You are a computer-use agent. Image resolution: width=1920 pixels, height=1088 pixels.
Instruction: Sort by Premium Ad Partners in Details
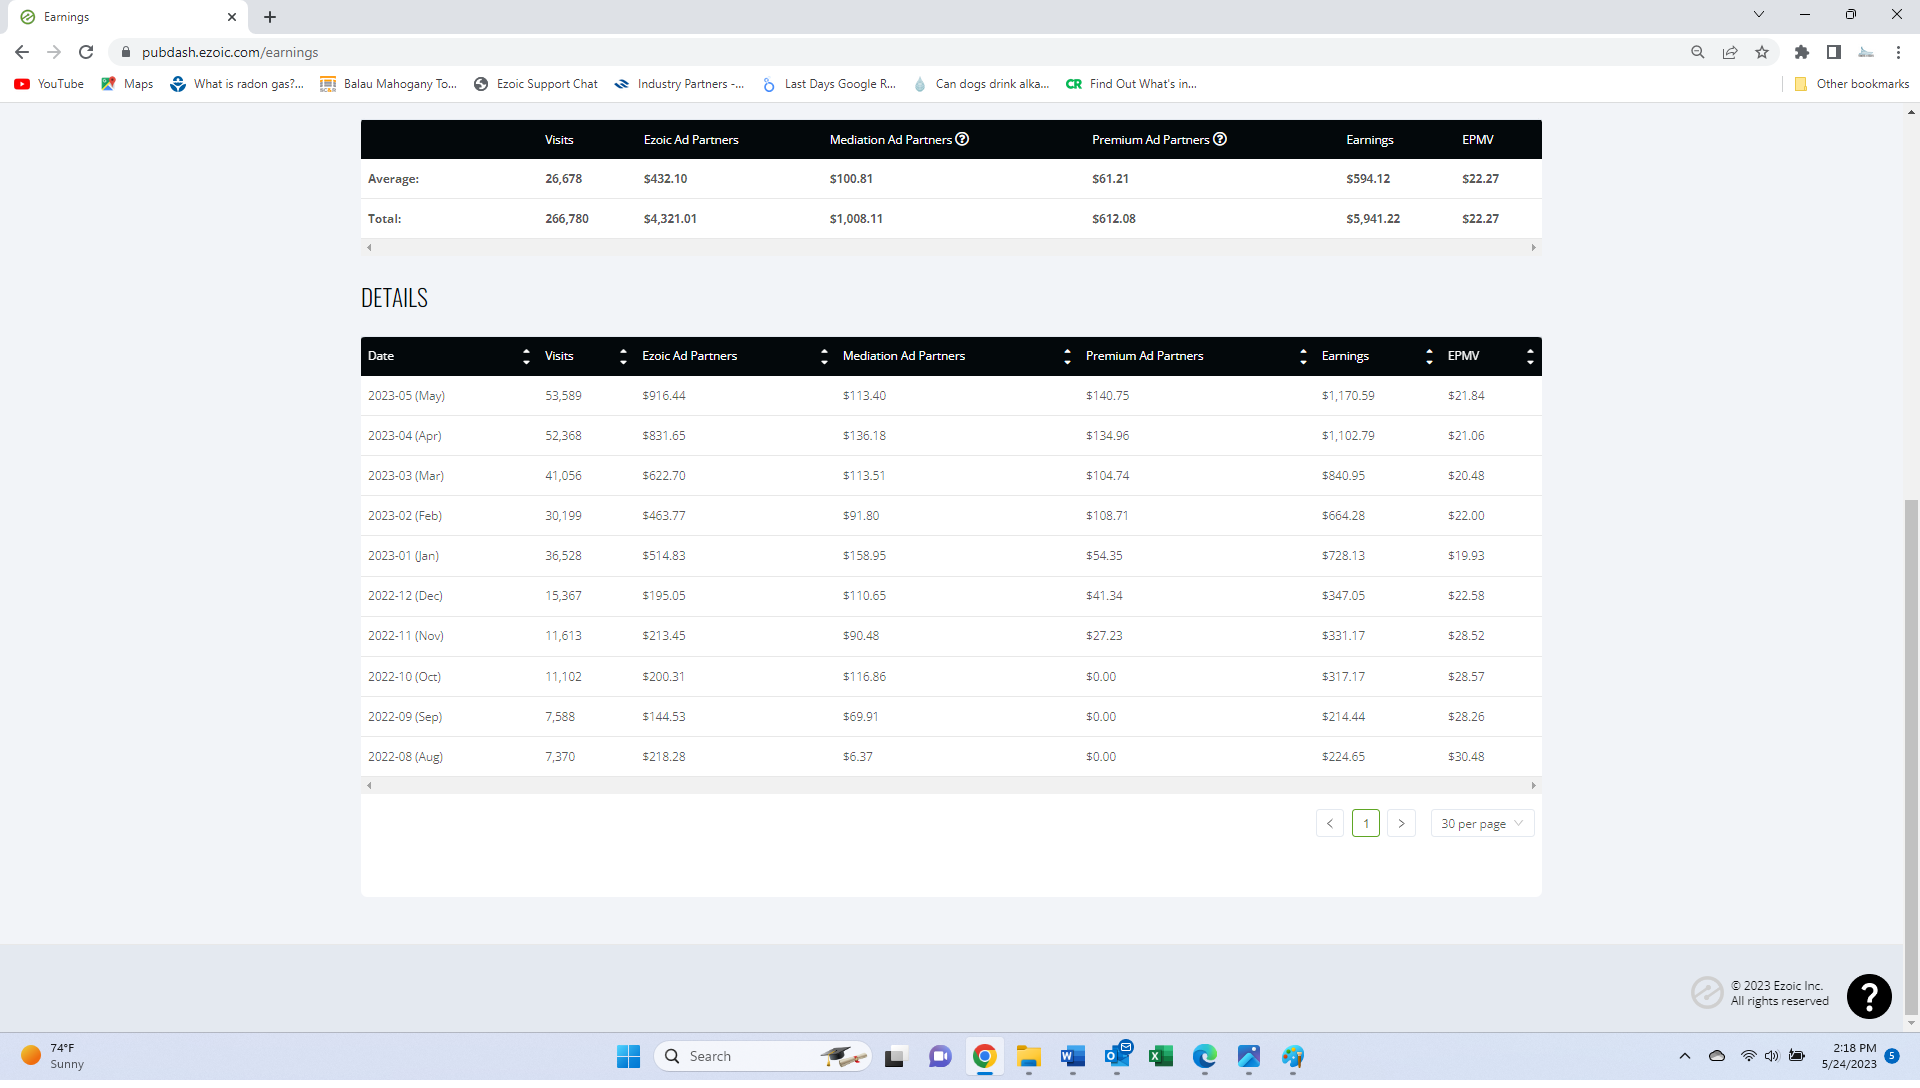pyautogui.click(x=1303, y=357)
